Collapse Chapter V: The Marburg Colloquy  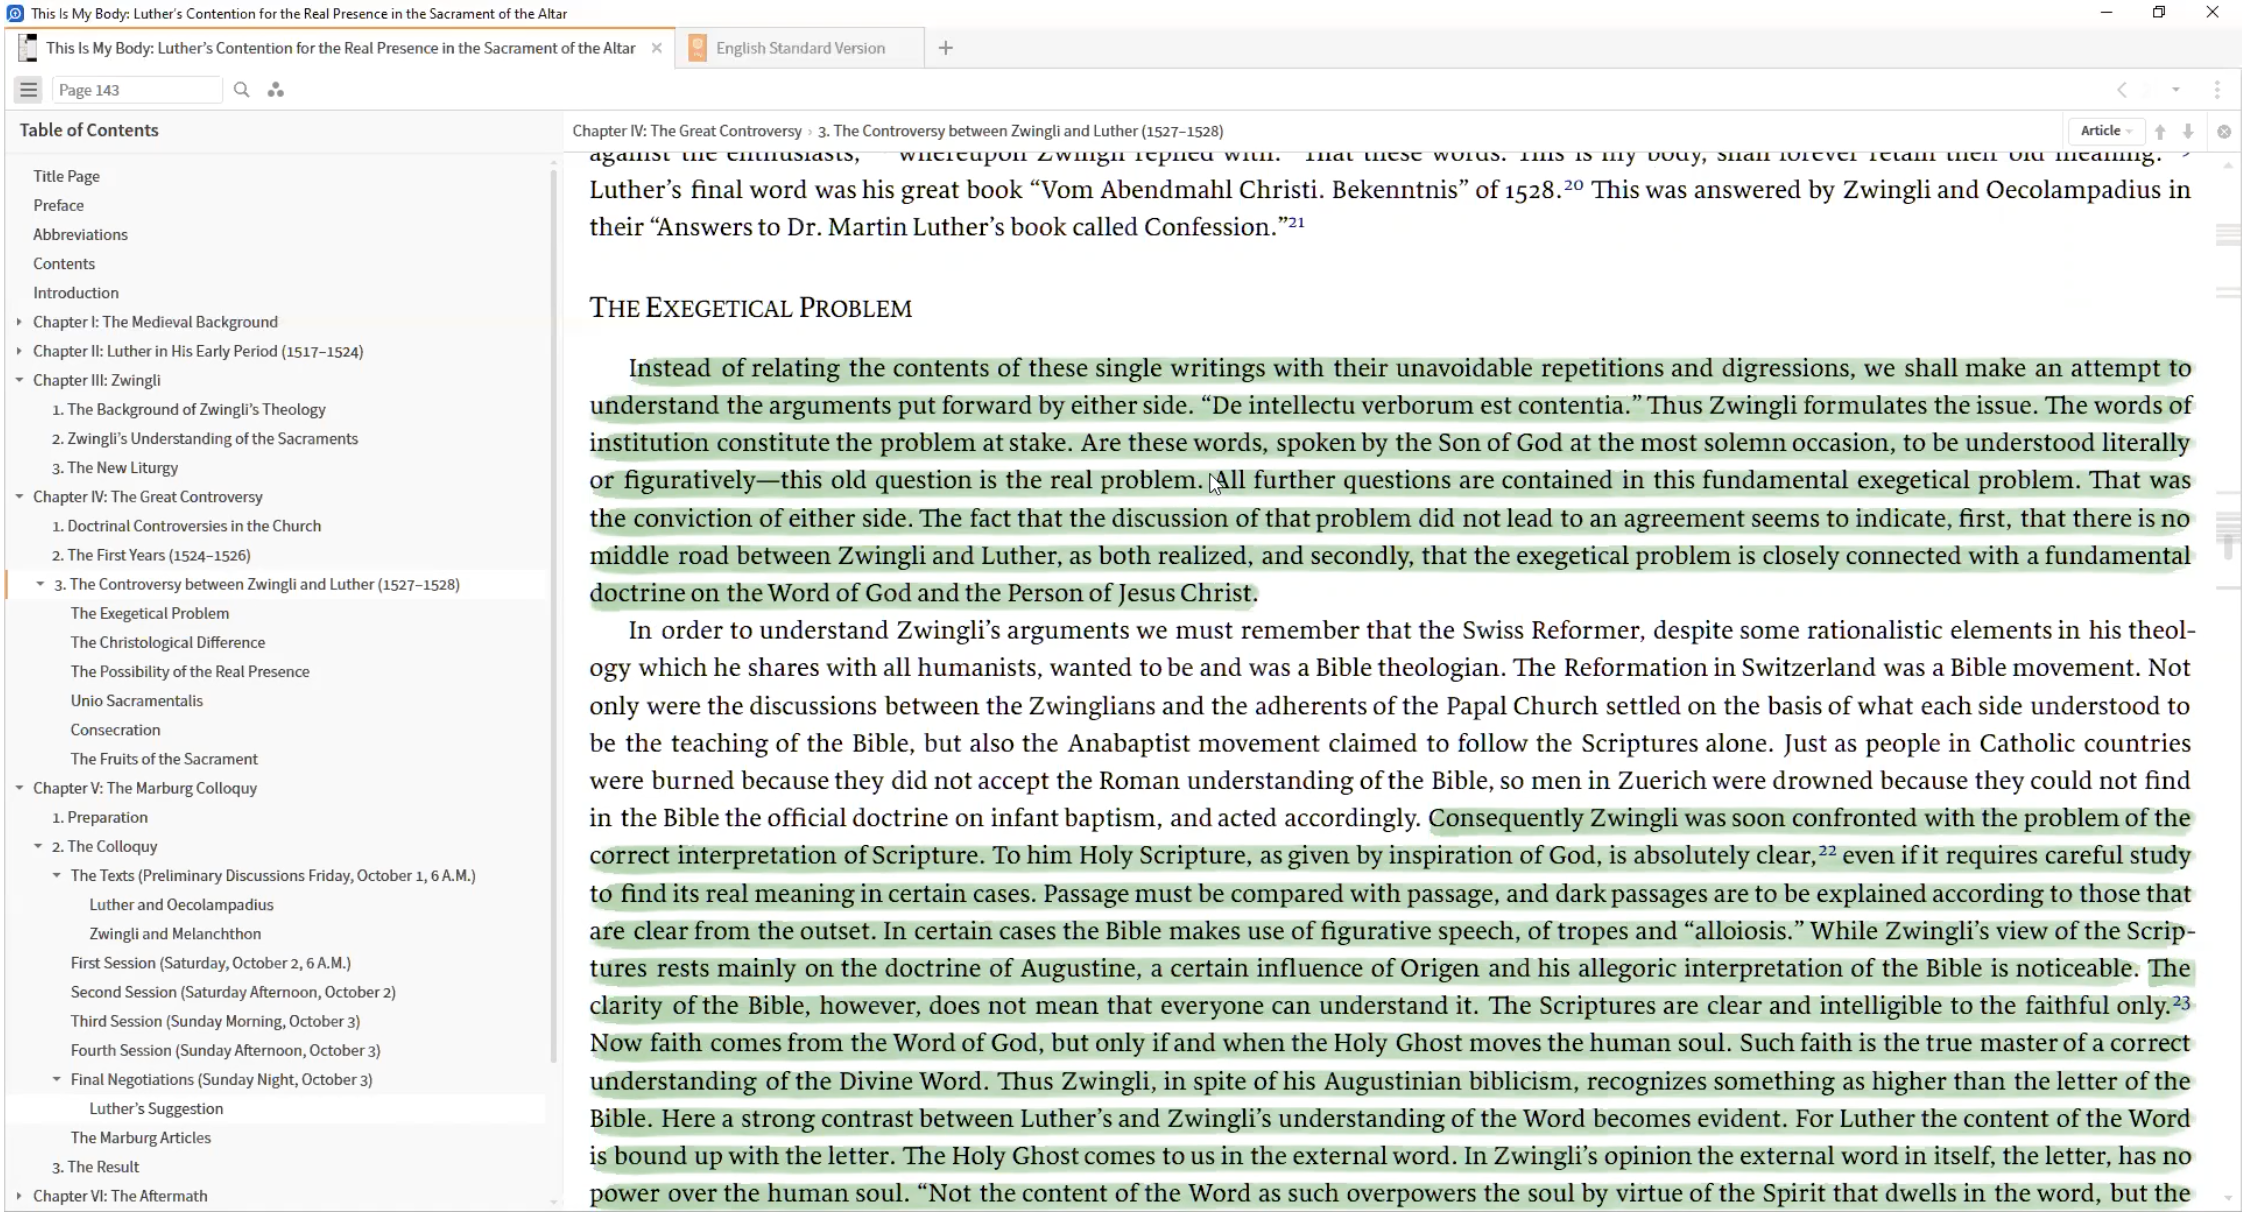(x=19, y=788)
